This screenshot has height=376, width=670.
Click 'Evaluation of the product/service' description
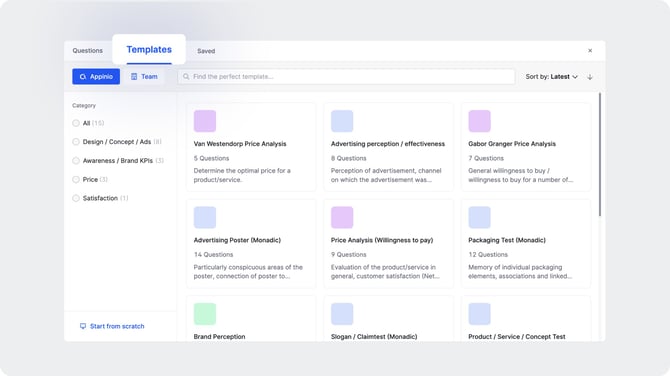click(x=385, y=272)
